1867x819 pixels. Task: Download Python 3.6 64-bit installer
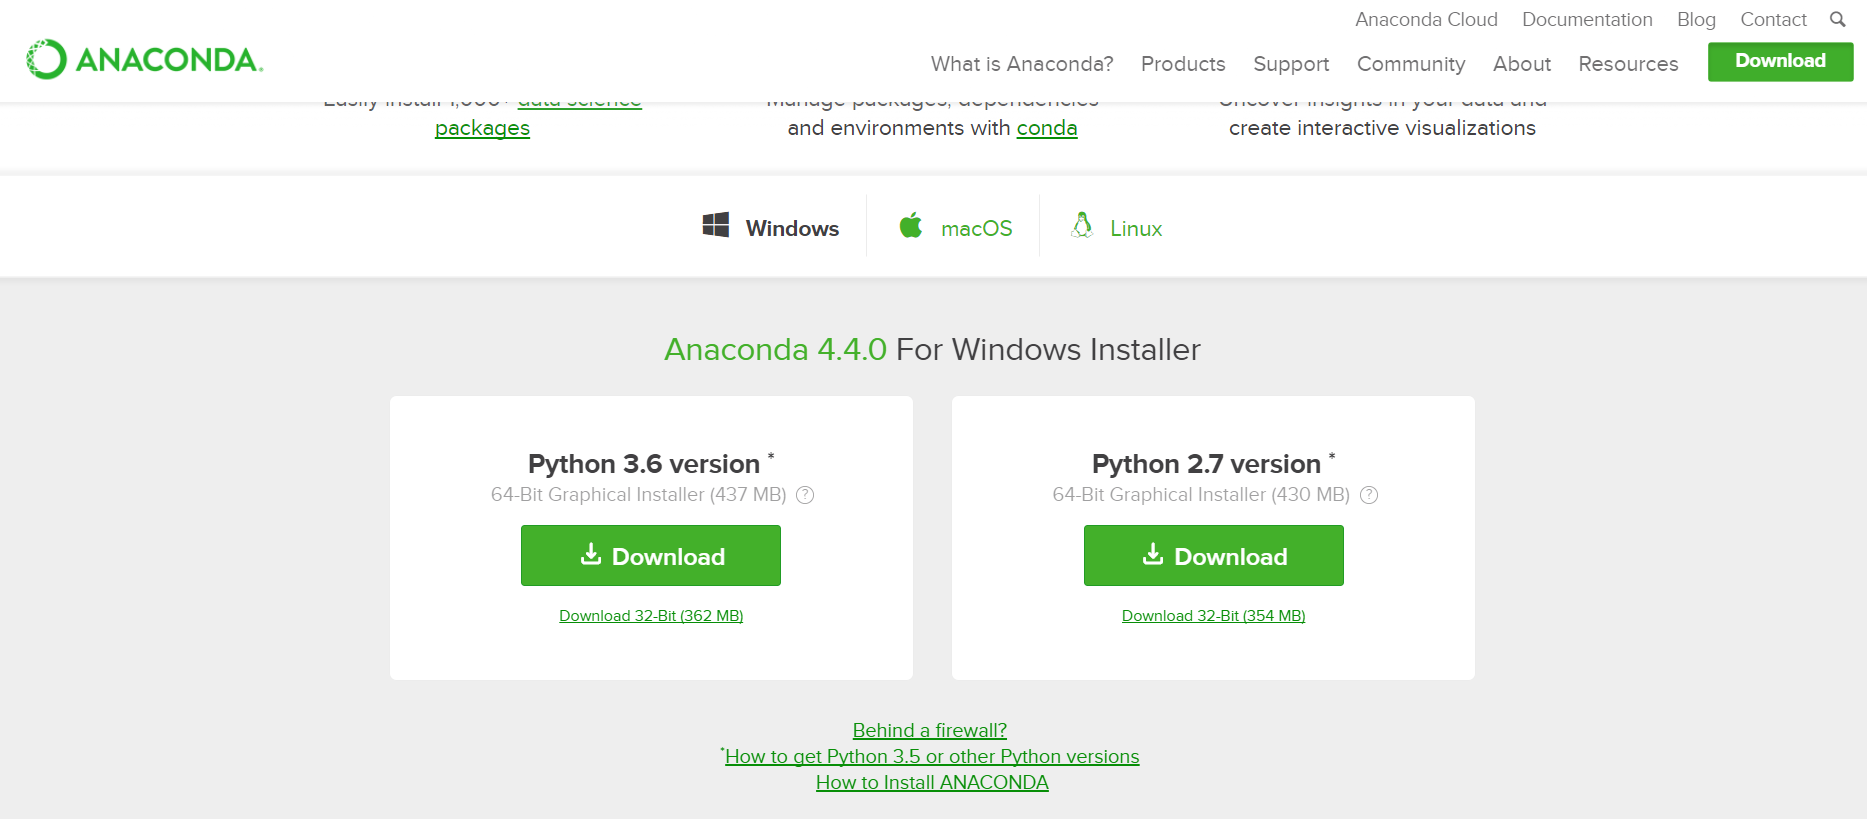pyautogui.click(x=650, y=556)
